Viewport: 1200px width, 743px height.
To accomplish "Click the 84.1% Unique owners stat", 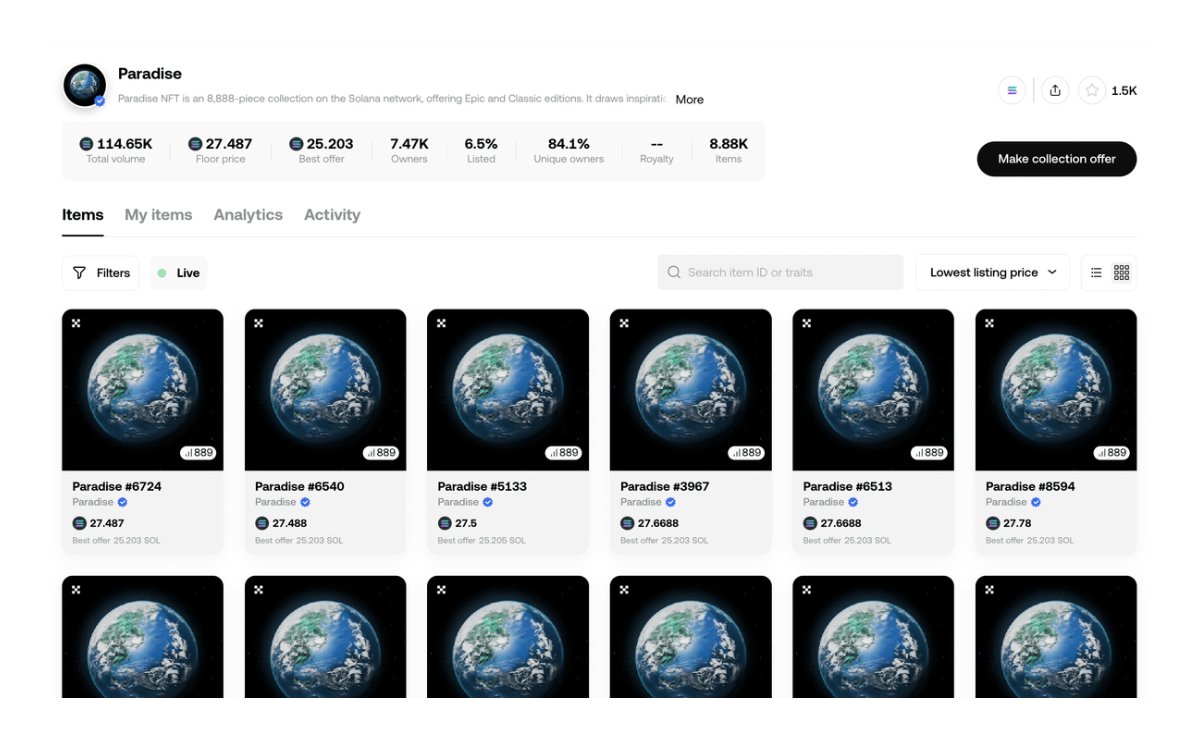I will coord(569,150).
